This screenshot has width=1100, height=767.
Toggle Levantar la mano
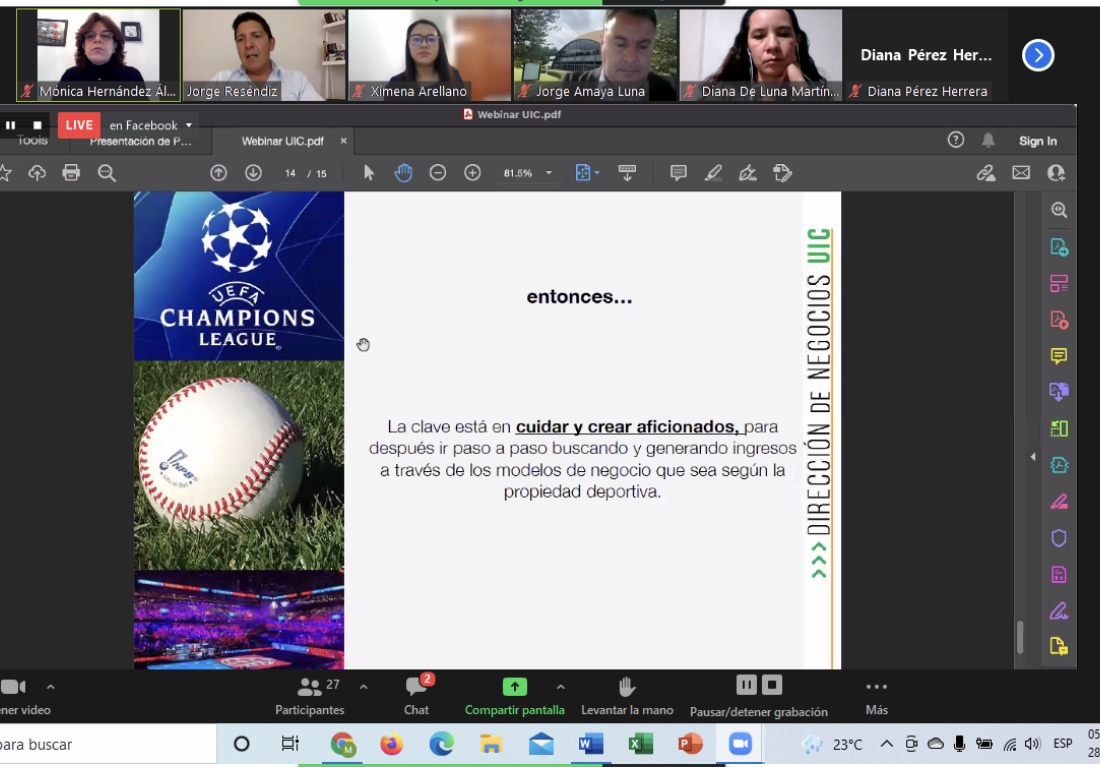tap(627, 695)
